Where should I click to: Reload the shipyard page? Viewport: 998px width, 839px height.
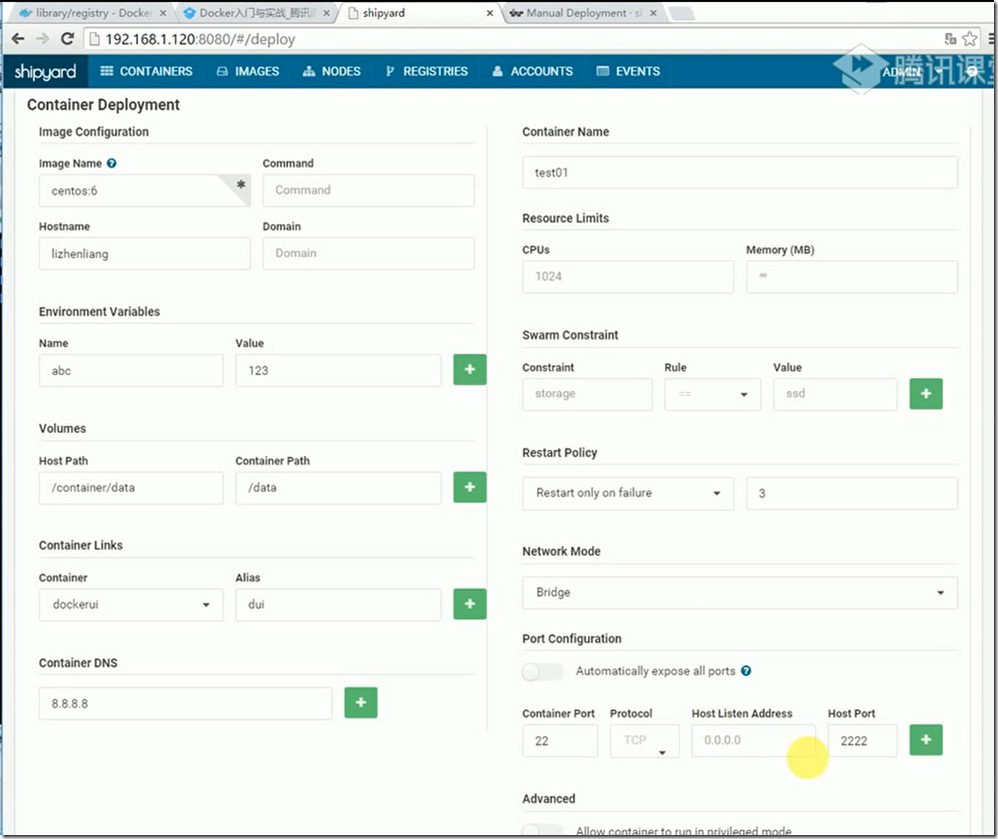[67, 39]
